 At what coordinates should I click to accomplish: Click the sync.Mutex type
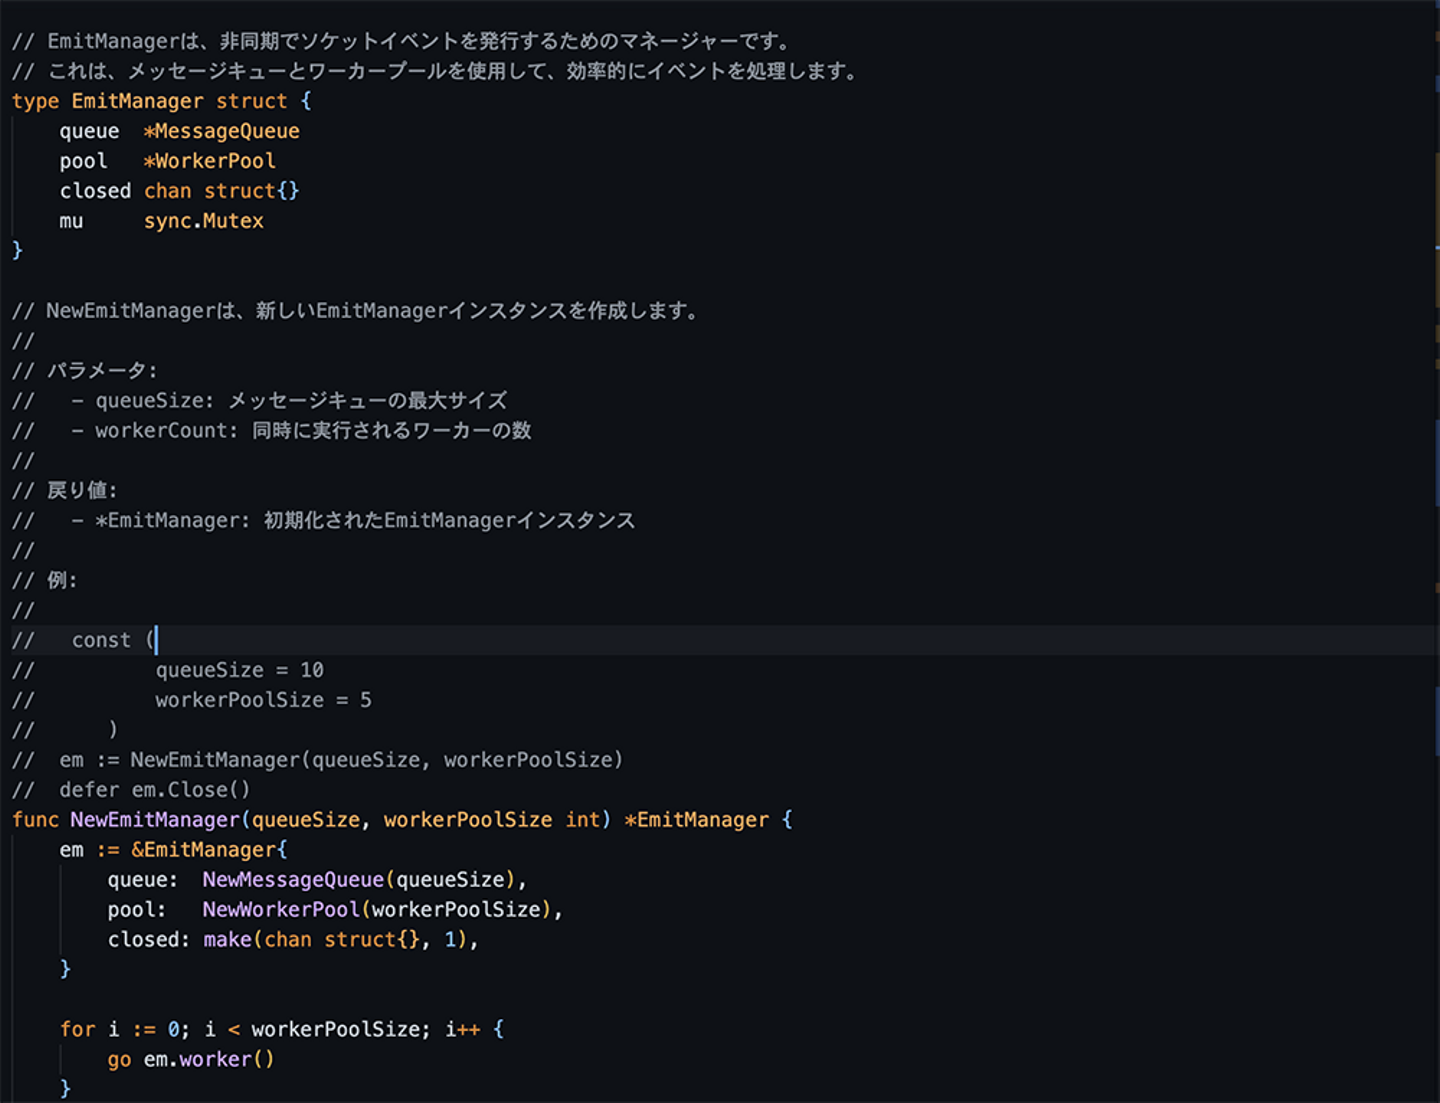[x=203, y=221]
